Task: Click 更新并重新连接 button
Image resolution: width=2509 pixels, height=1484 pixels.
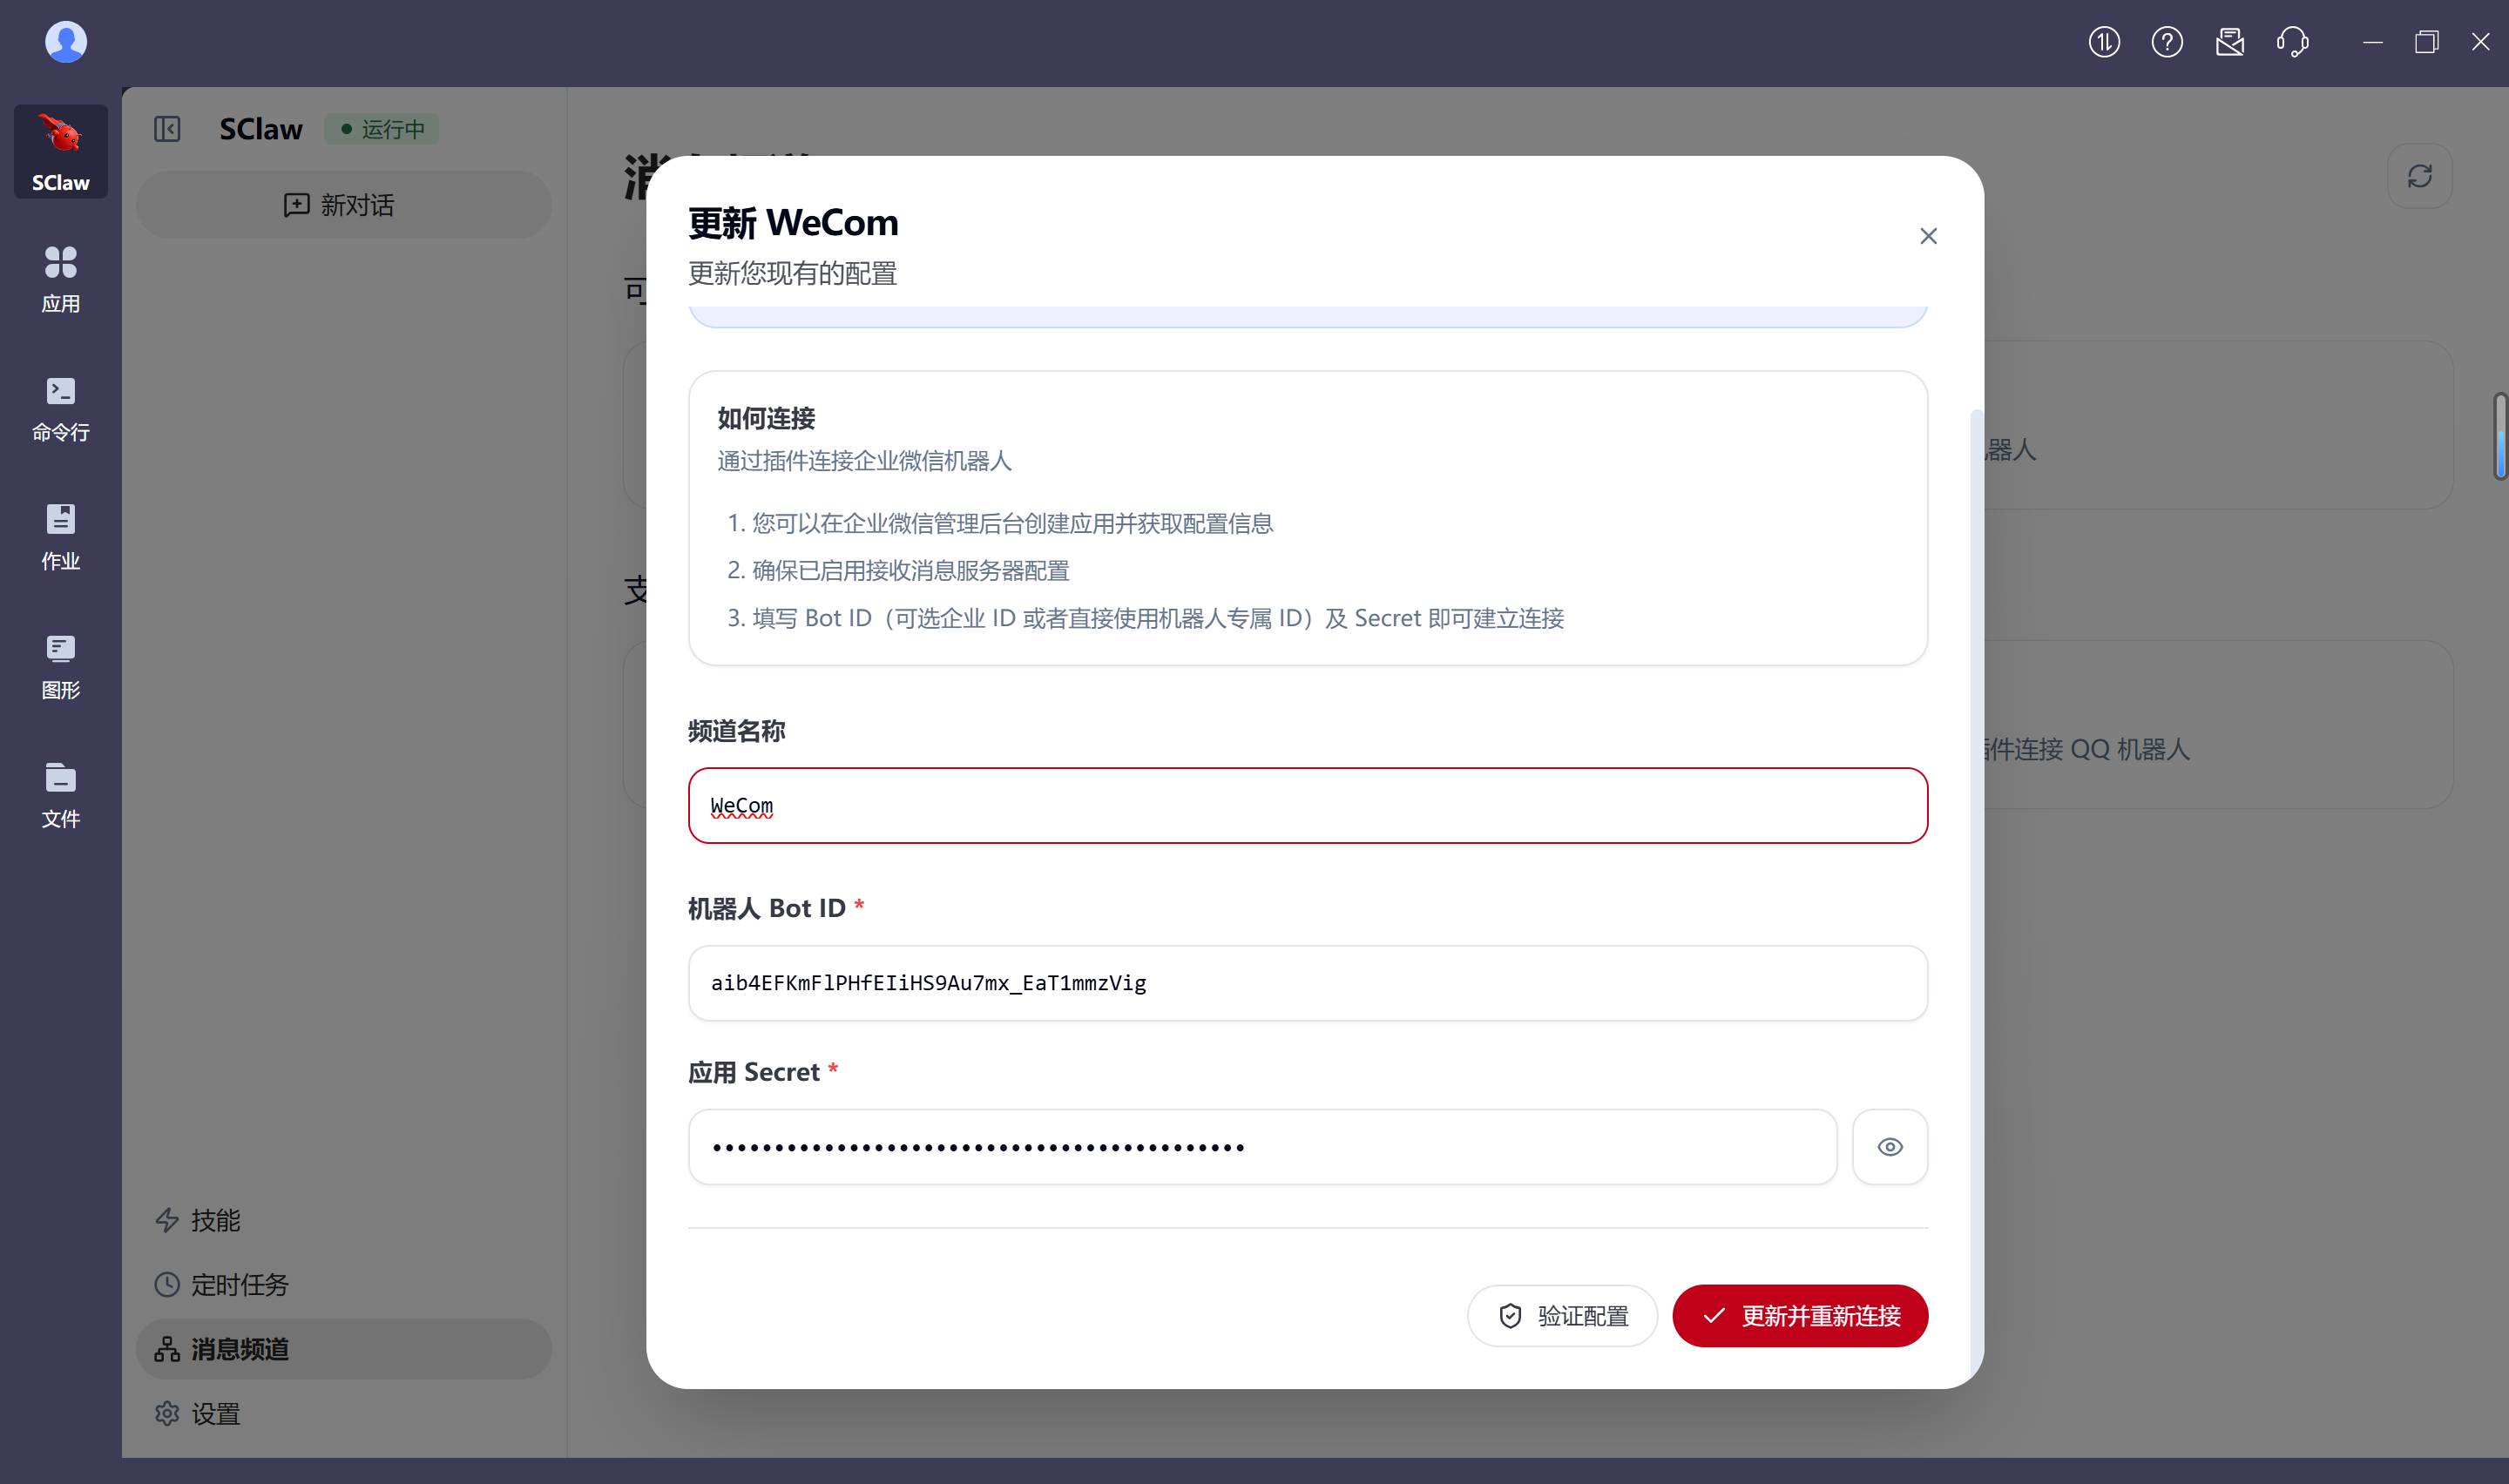Action: (1800, 1316)
